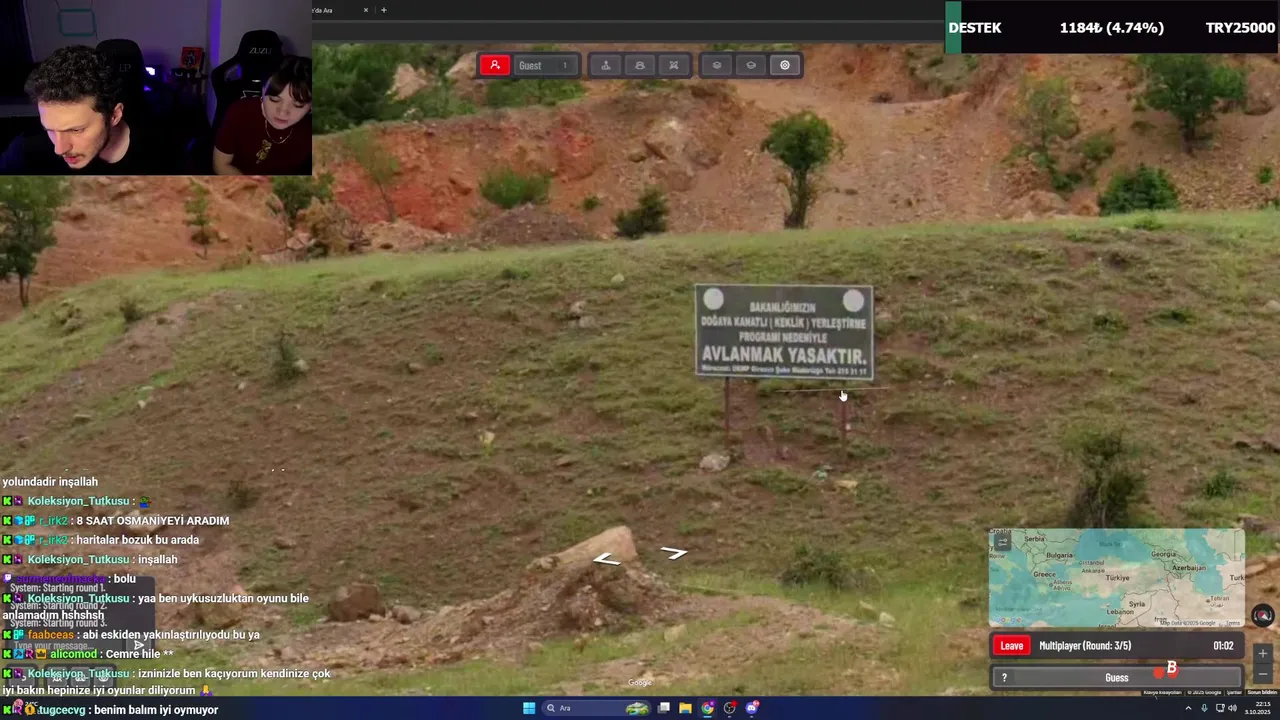Click the 1184₺ (4.74%) progress text
Image resolution: width=1280 pixels, height=720 pixels.
[1112, 27]
